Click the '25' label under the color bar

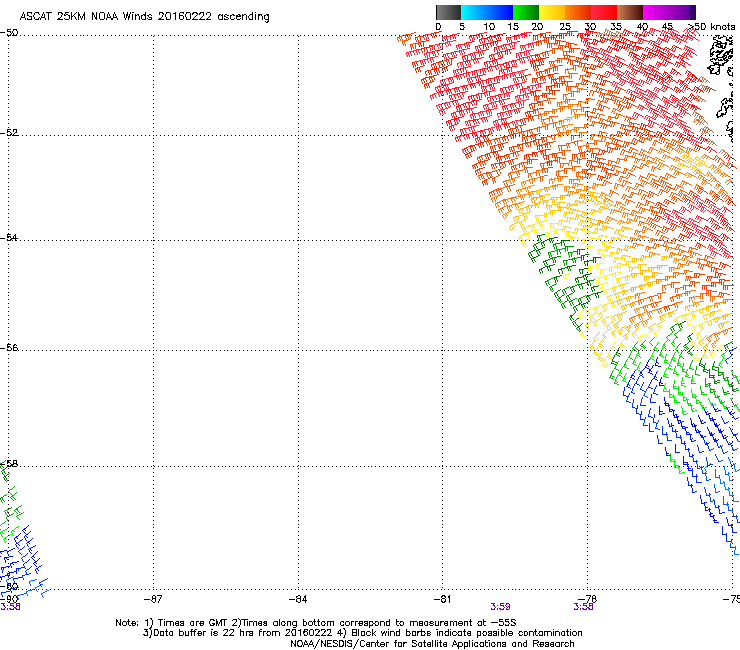click(x=565, y=27)
